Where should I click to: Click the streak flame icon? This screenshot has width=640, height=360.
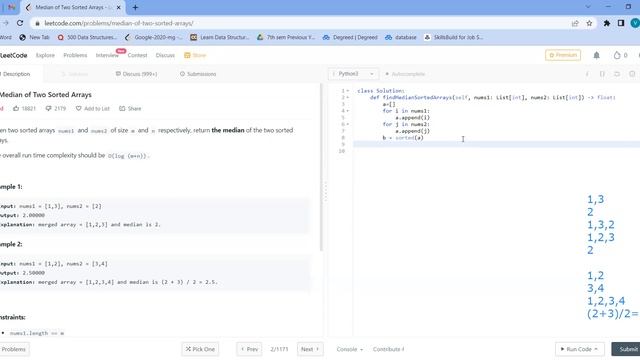(x=617, y=55)
